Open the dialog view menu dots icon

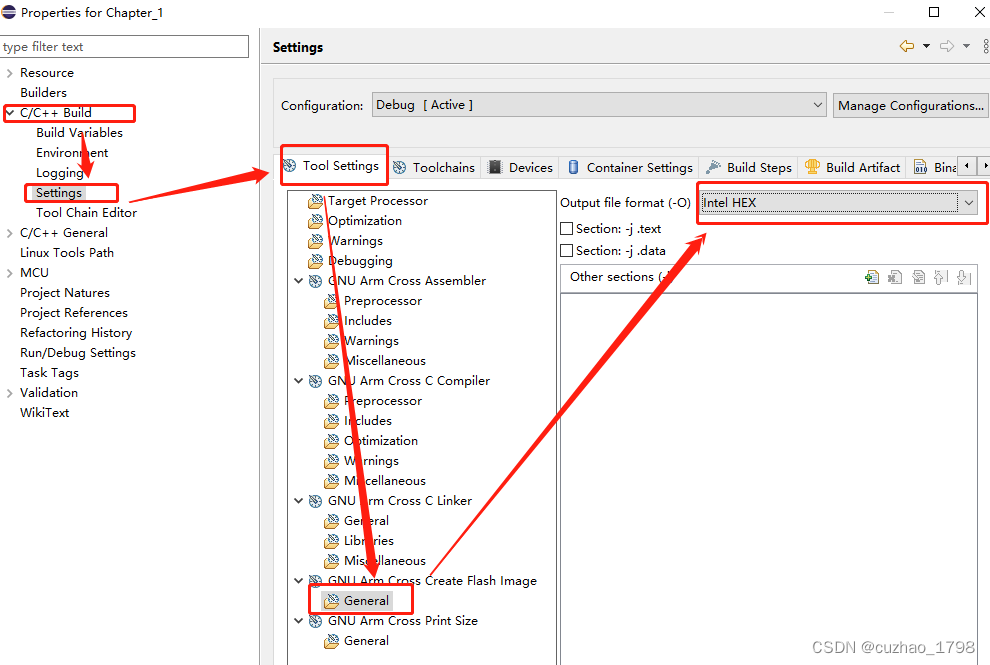pos(985,46)
